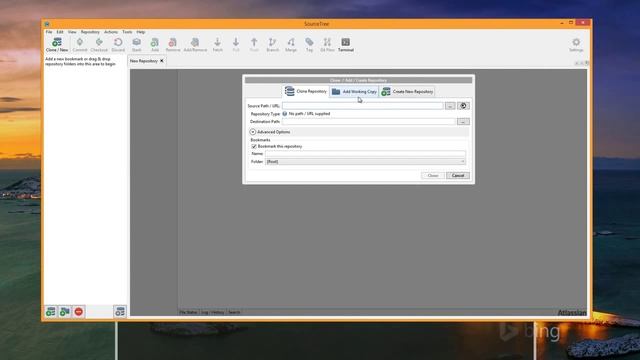Toggle Bookmark this repository checkbox
This screenshot has height=360, width=640.
point(254,147)
